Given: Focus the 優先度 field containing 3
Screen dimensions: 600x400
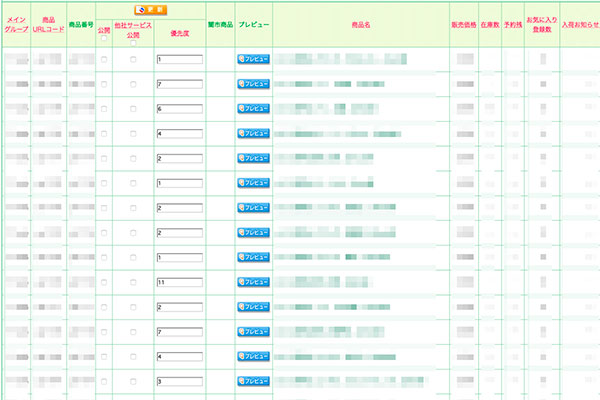Looking at the screenshot, I should (x=179, y=382).
